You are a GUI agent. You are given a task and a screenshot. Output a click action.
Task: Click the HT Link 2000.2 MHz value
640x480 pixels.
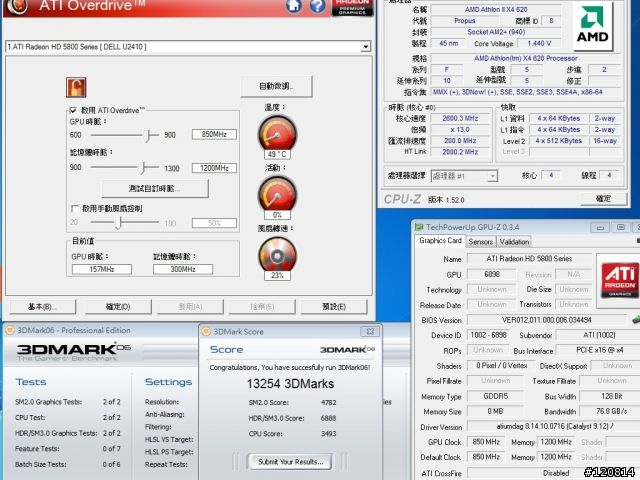pos(460,152)
